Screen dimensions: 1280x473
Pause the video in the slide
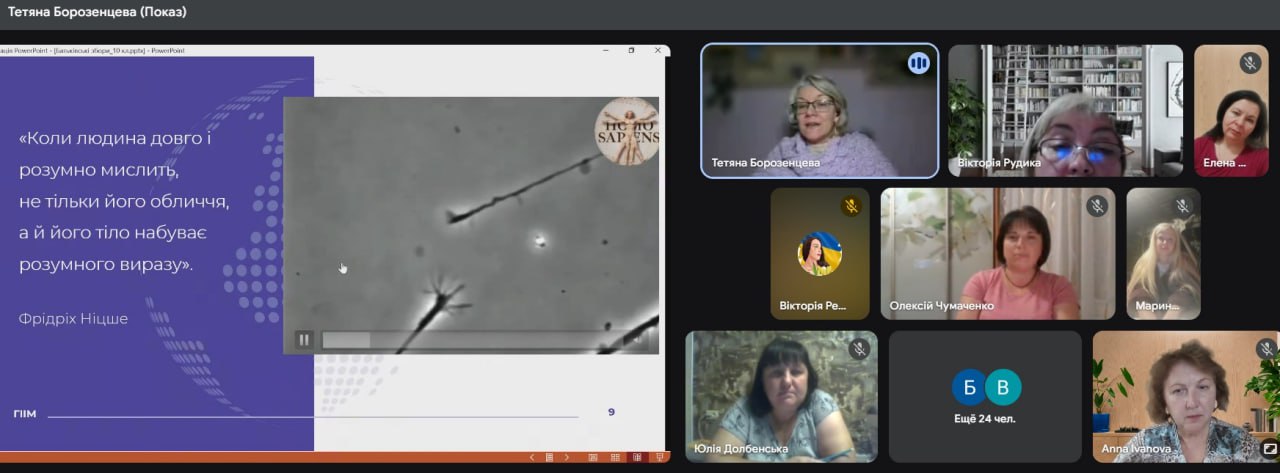[304, 340]
